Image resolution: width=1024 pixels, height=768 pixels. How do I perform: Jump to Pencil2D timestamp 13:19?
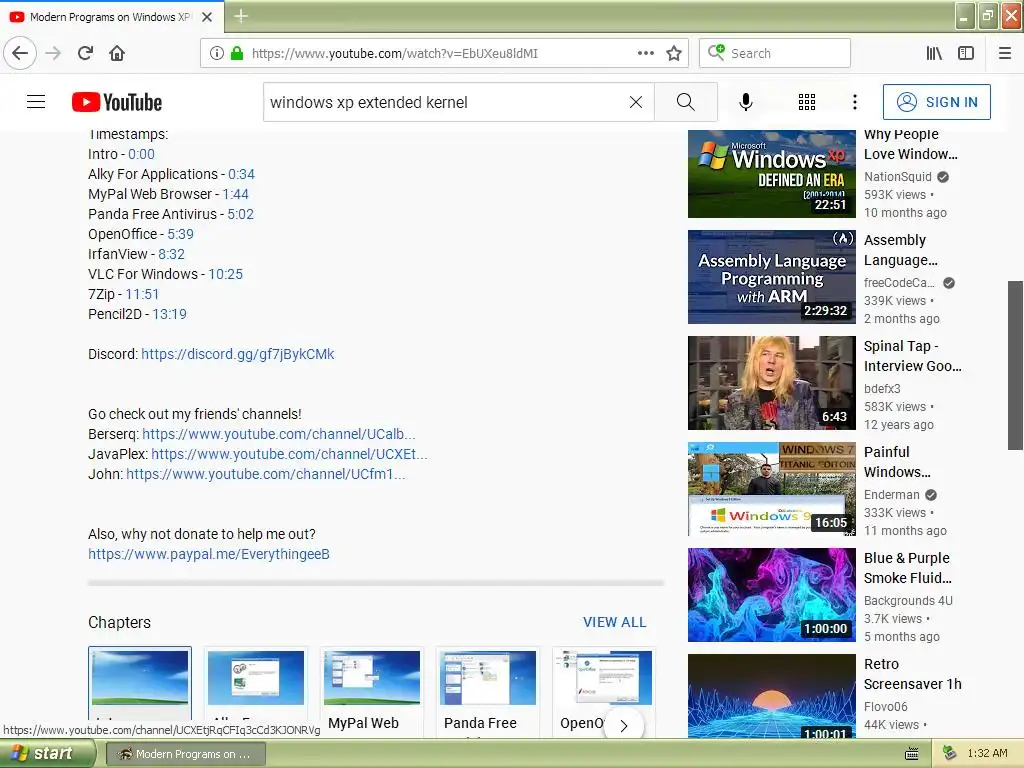[x=169, y=314]
